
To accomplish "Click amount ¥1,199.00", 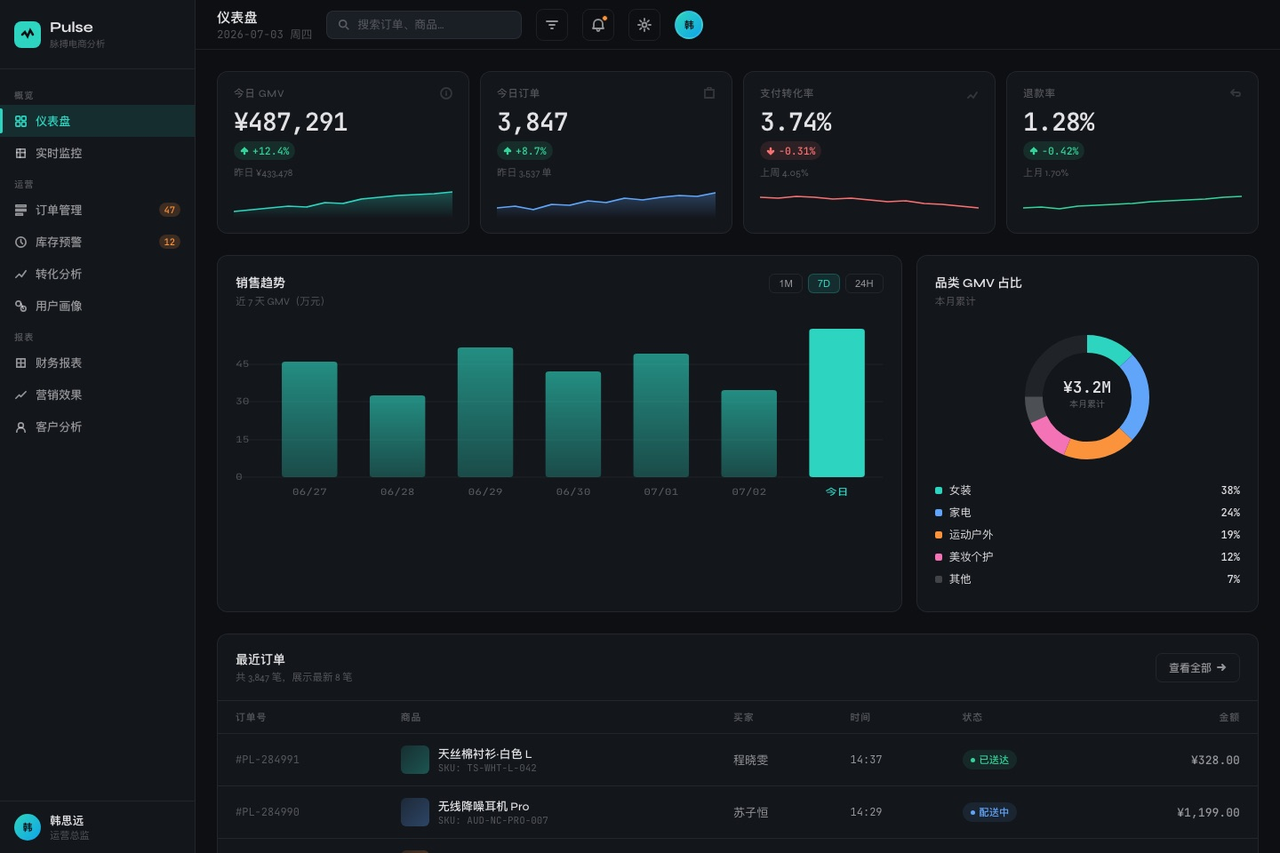I will [1208, 813].
